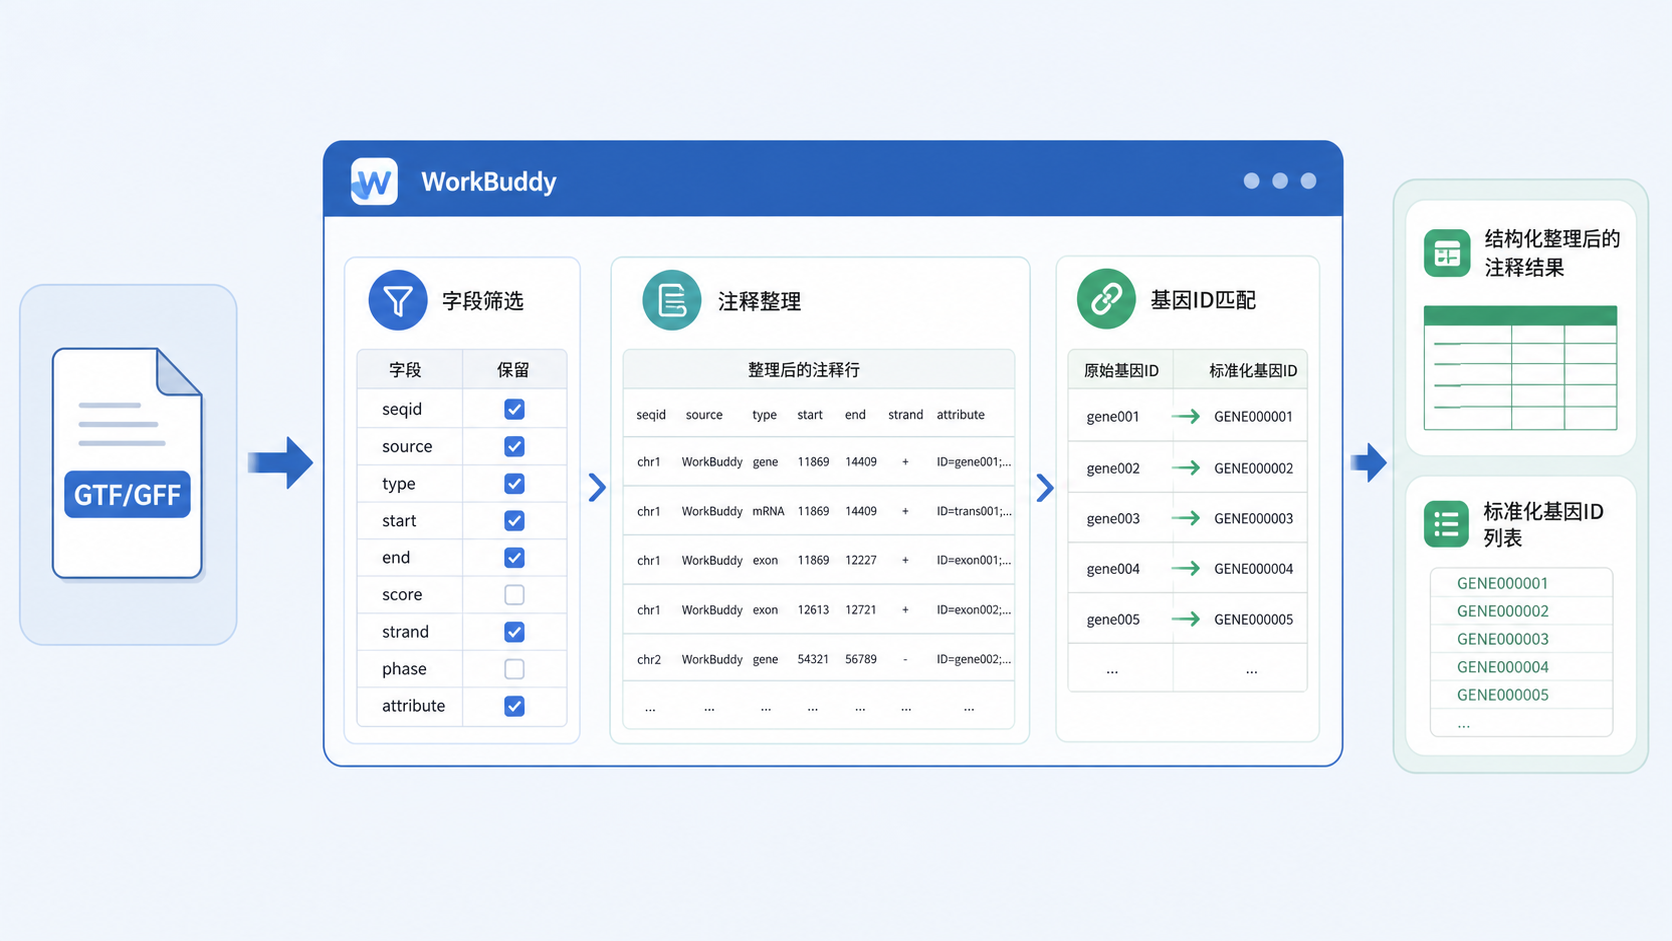
Task: Click the gene004 original ID cell
Action: click(1113, 569)
